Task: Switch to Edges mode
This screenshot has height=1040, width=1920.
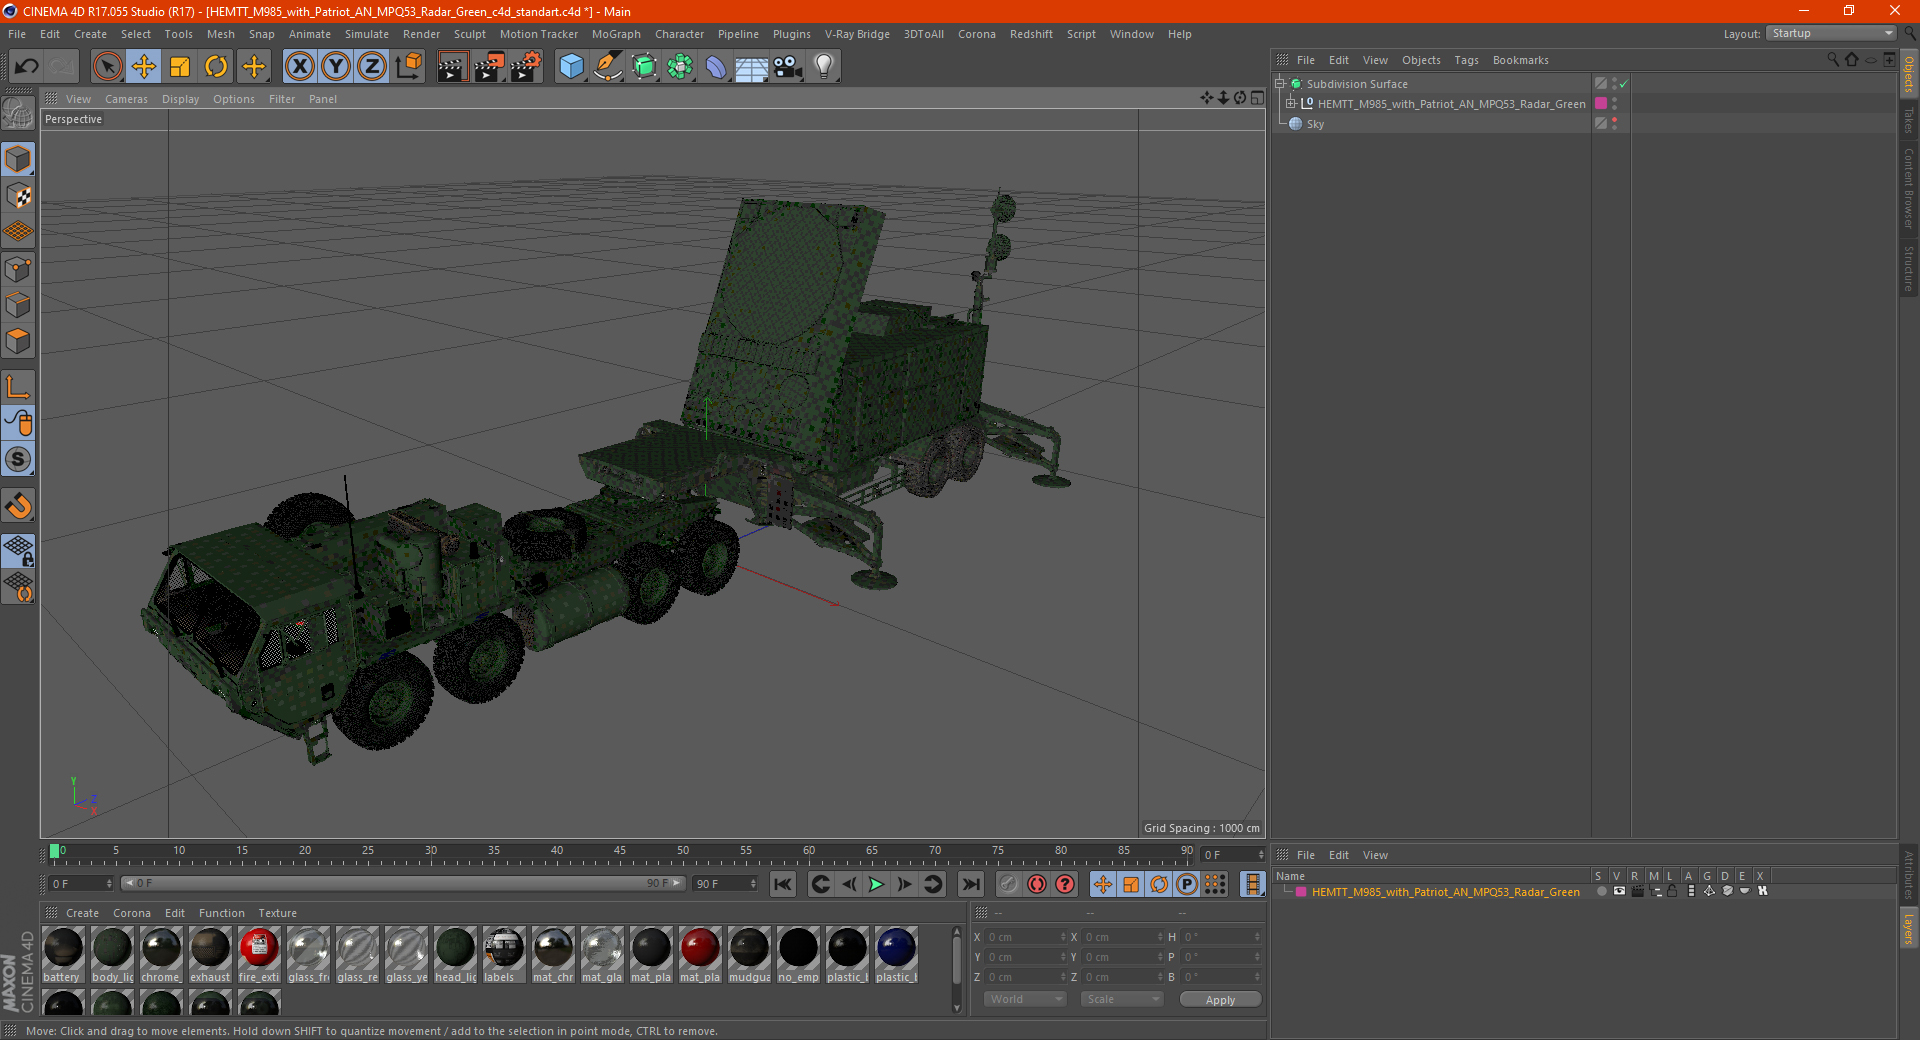Action: [x=19, y=305]
